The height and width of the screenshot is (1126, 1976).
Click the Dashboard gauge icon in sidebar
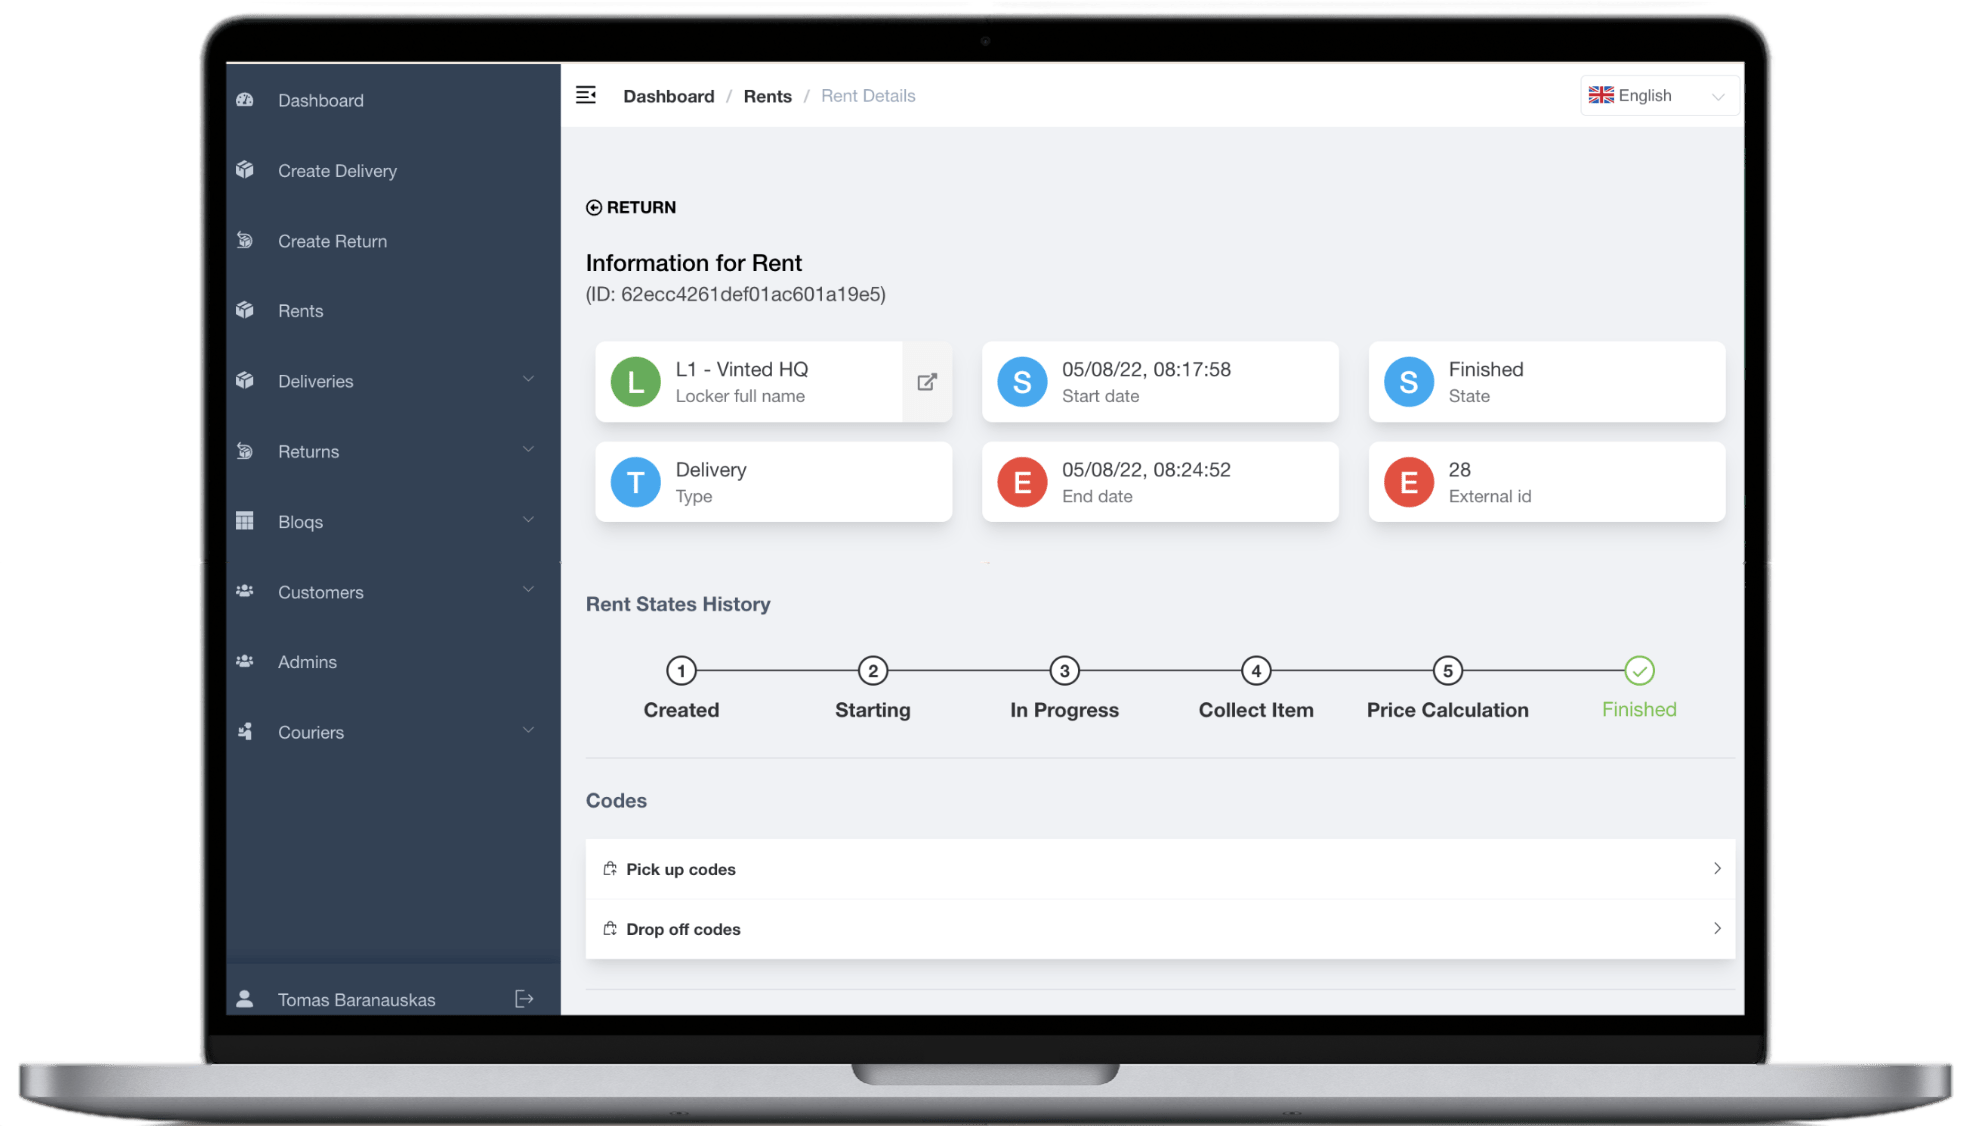click(x=245, y=100)
